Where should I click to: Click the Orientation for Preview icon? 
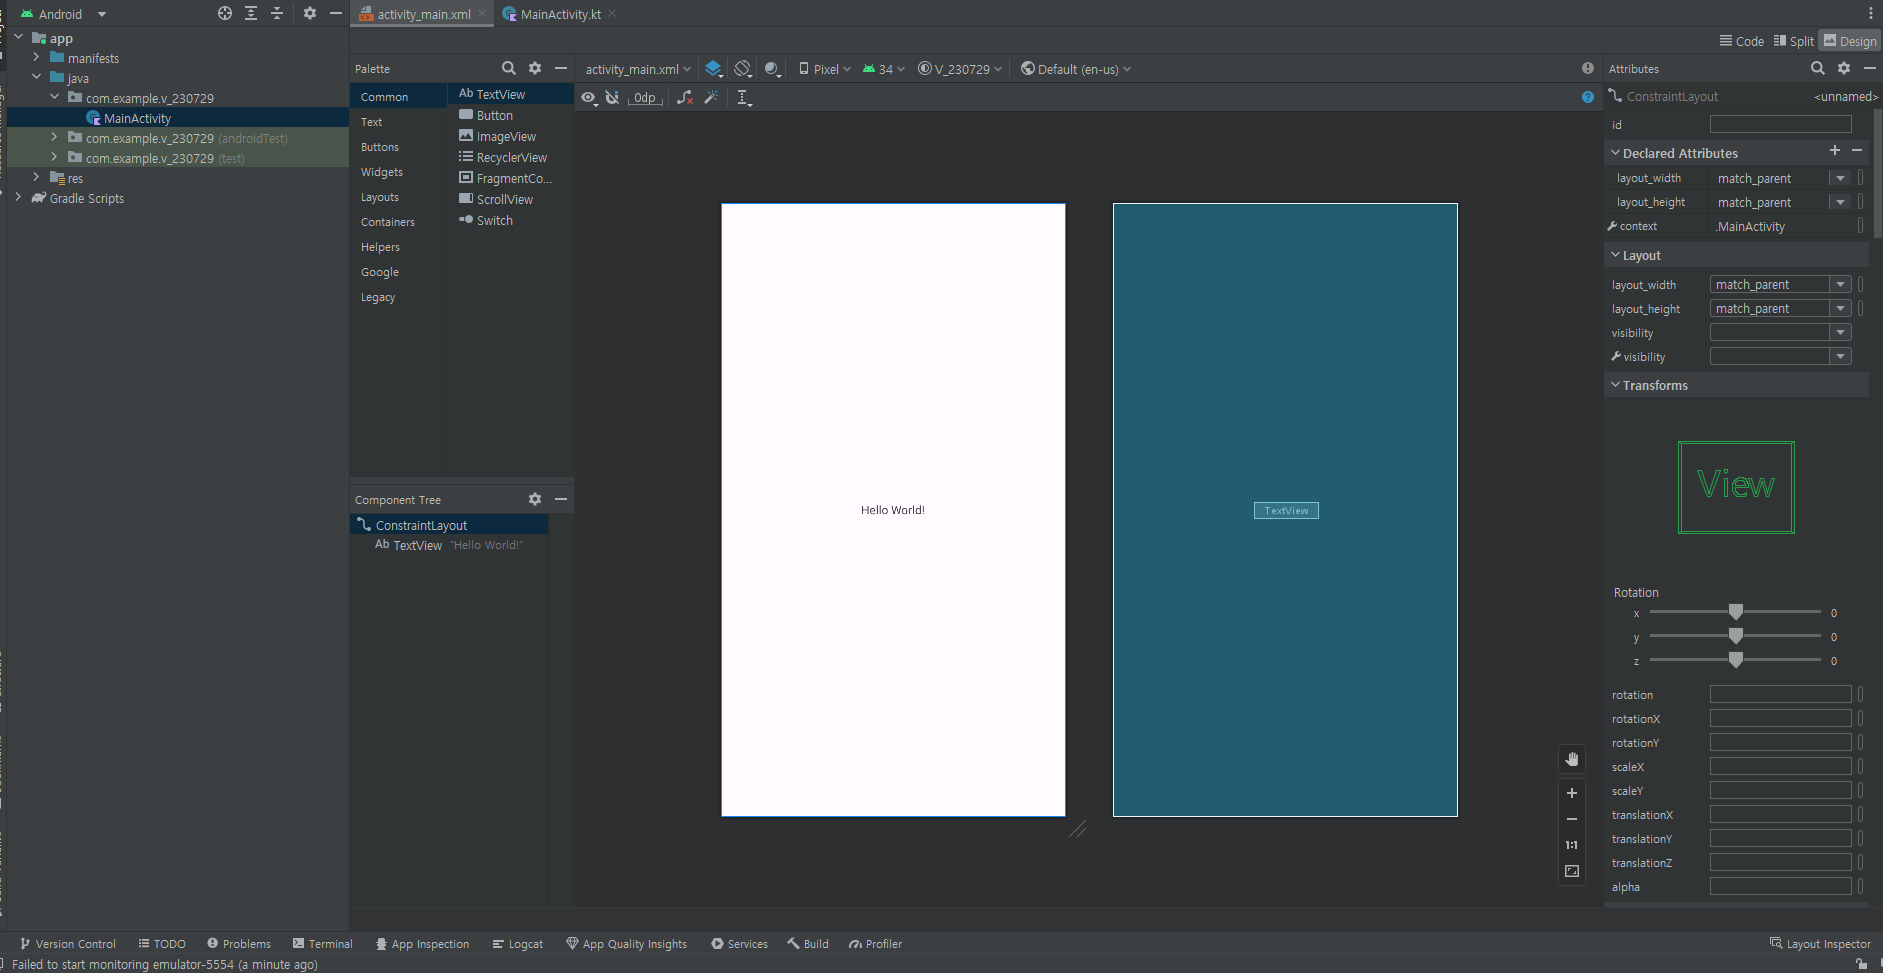point(742,69)
